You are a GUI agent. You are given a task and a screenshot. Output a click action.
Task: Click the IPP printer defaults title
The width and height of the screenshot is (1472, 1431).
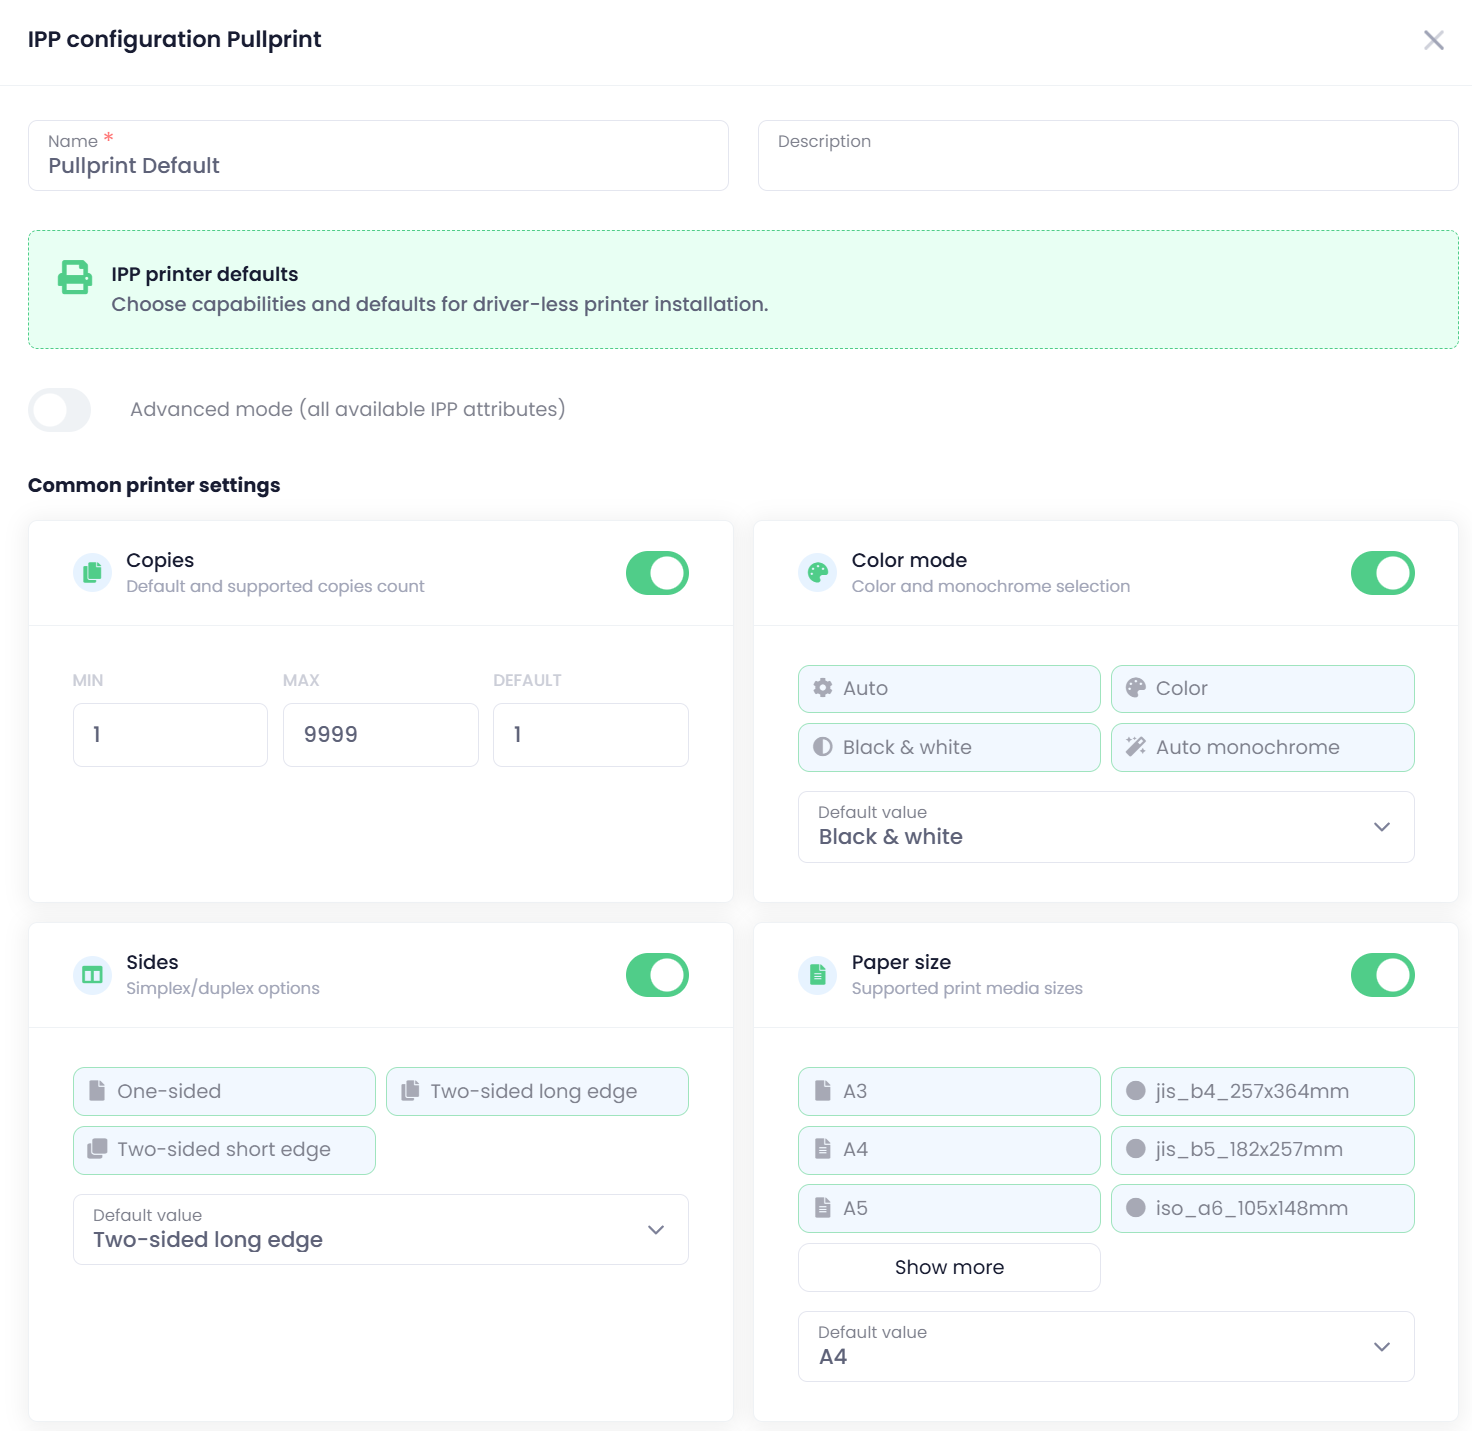click(x=205, y=274)
